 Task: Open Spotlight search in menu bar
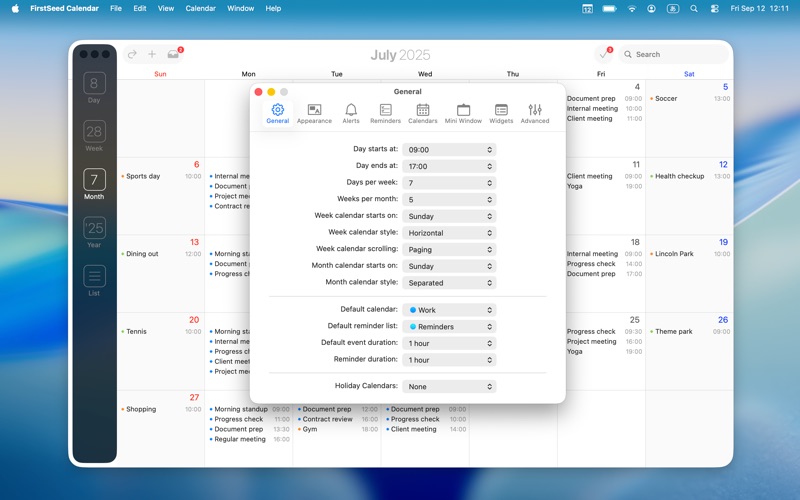(x=694, y=8)
